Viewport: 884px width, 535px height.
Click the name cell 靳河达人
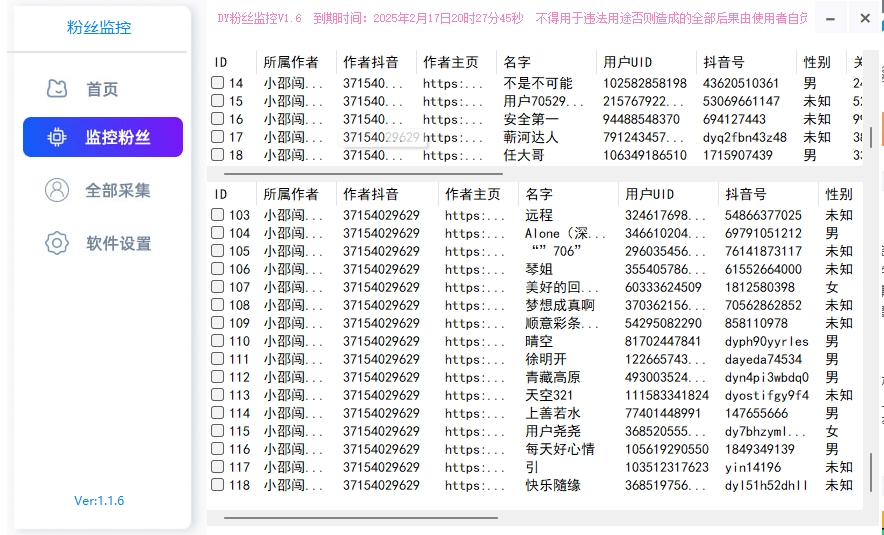pyautogui.click(x=531, y=138)
